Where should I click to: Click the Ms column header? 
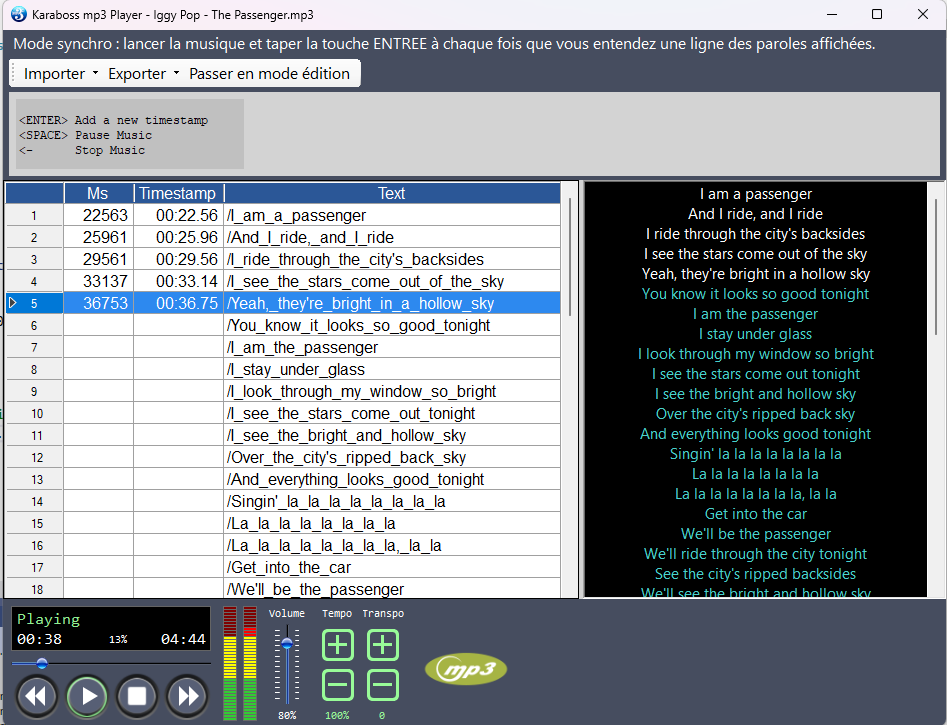[x=97, y=193]
